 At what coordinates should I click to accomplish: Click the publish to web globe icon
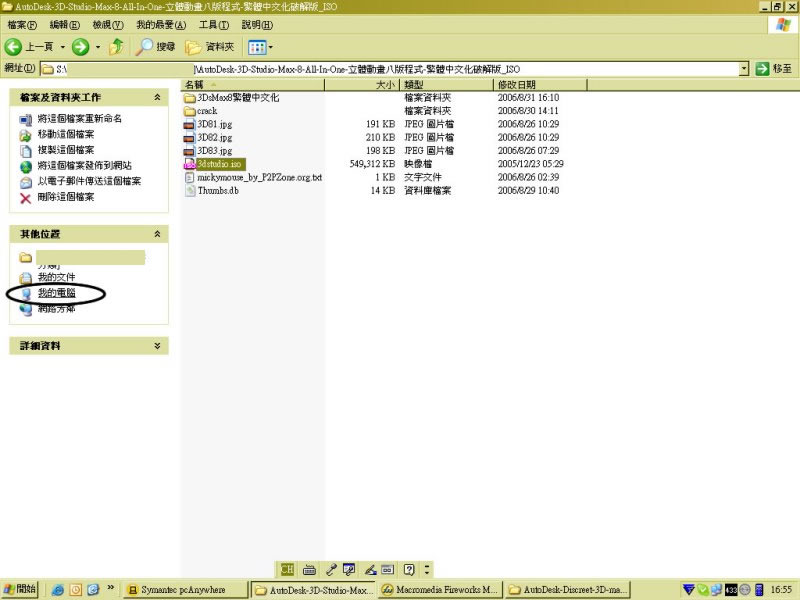[x=26, y=166]
